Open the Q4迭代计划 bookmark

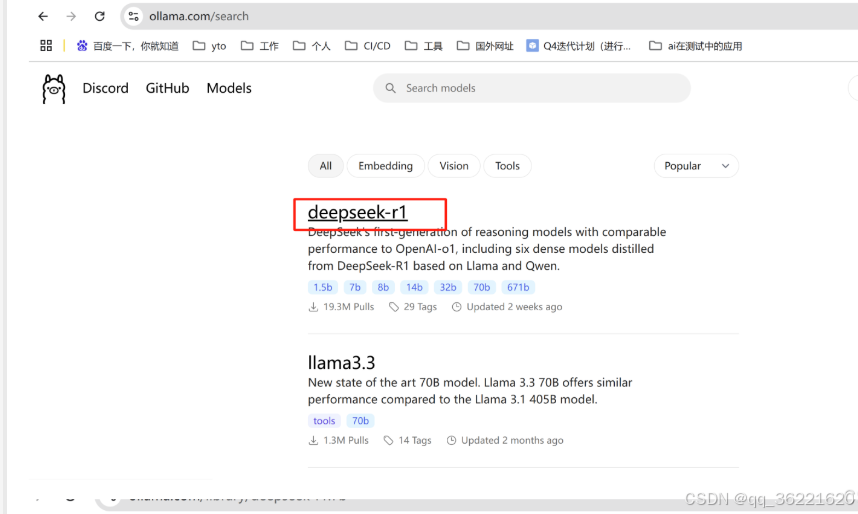click(579, 46)
